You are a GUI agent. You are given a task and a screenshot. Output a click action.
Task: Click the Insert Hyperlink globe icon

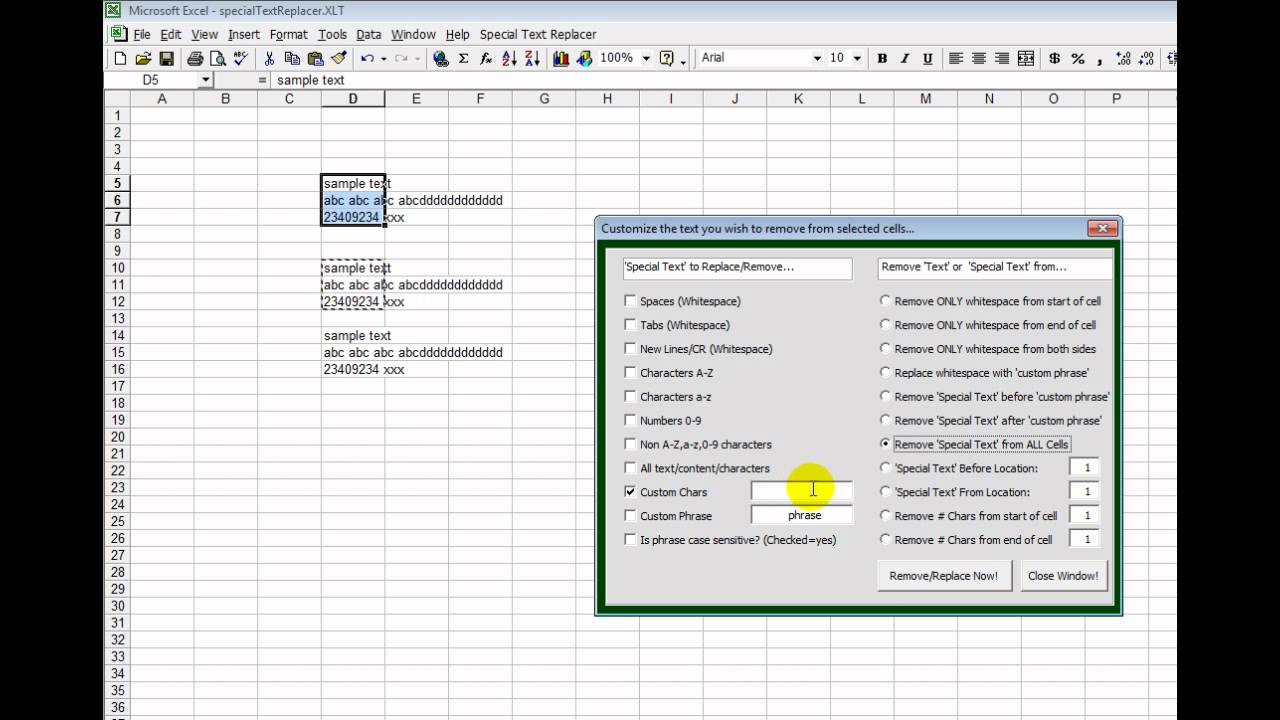click(x=440, y=59)
